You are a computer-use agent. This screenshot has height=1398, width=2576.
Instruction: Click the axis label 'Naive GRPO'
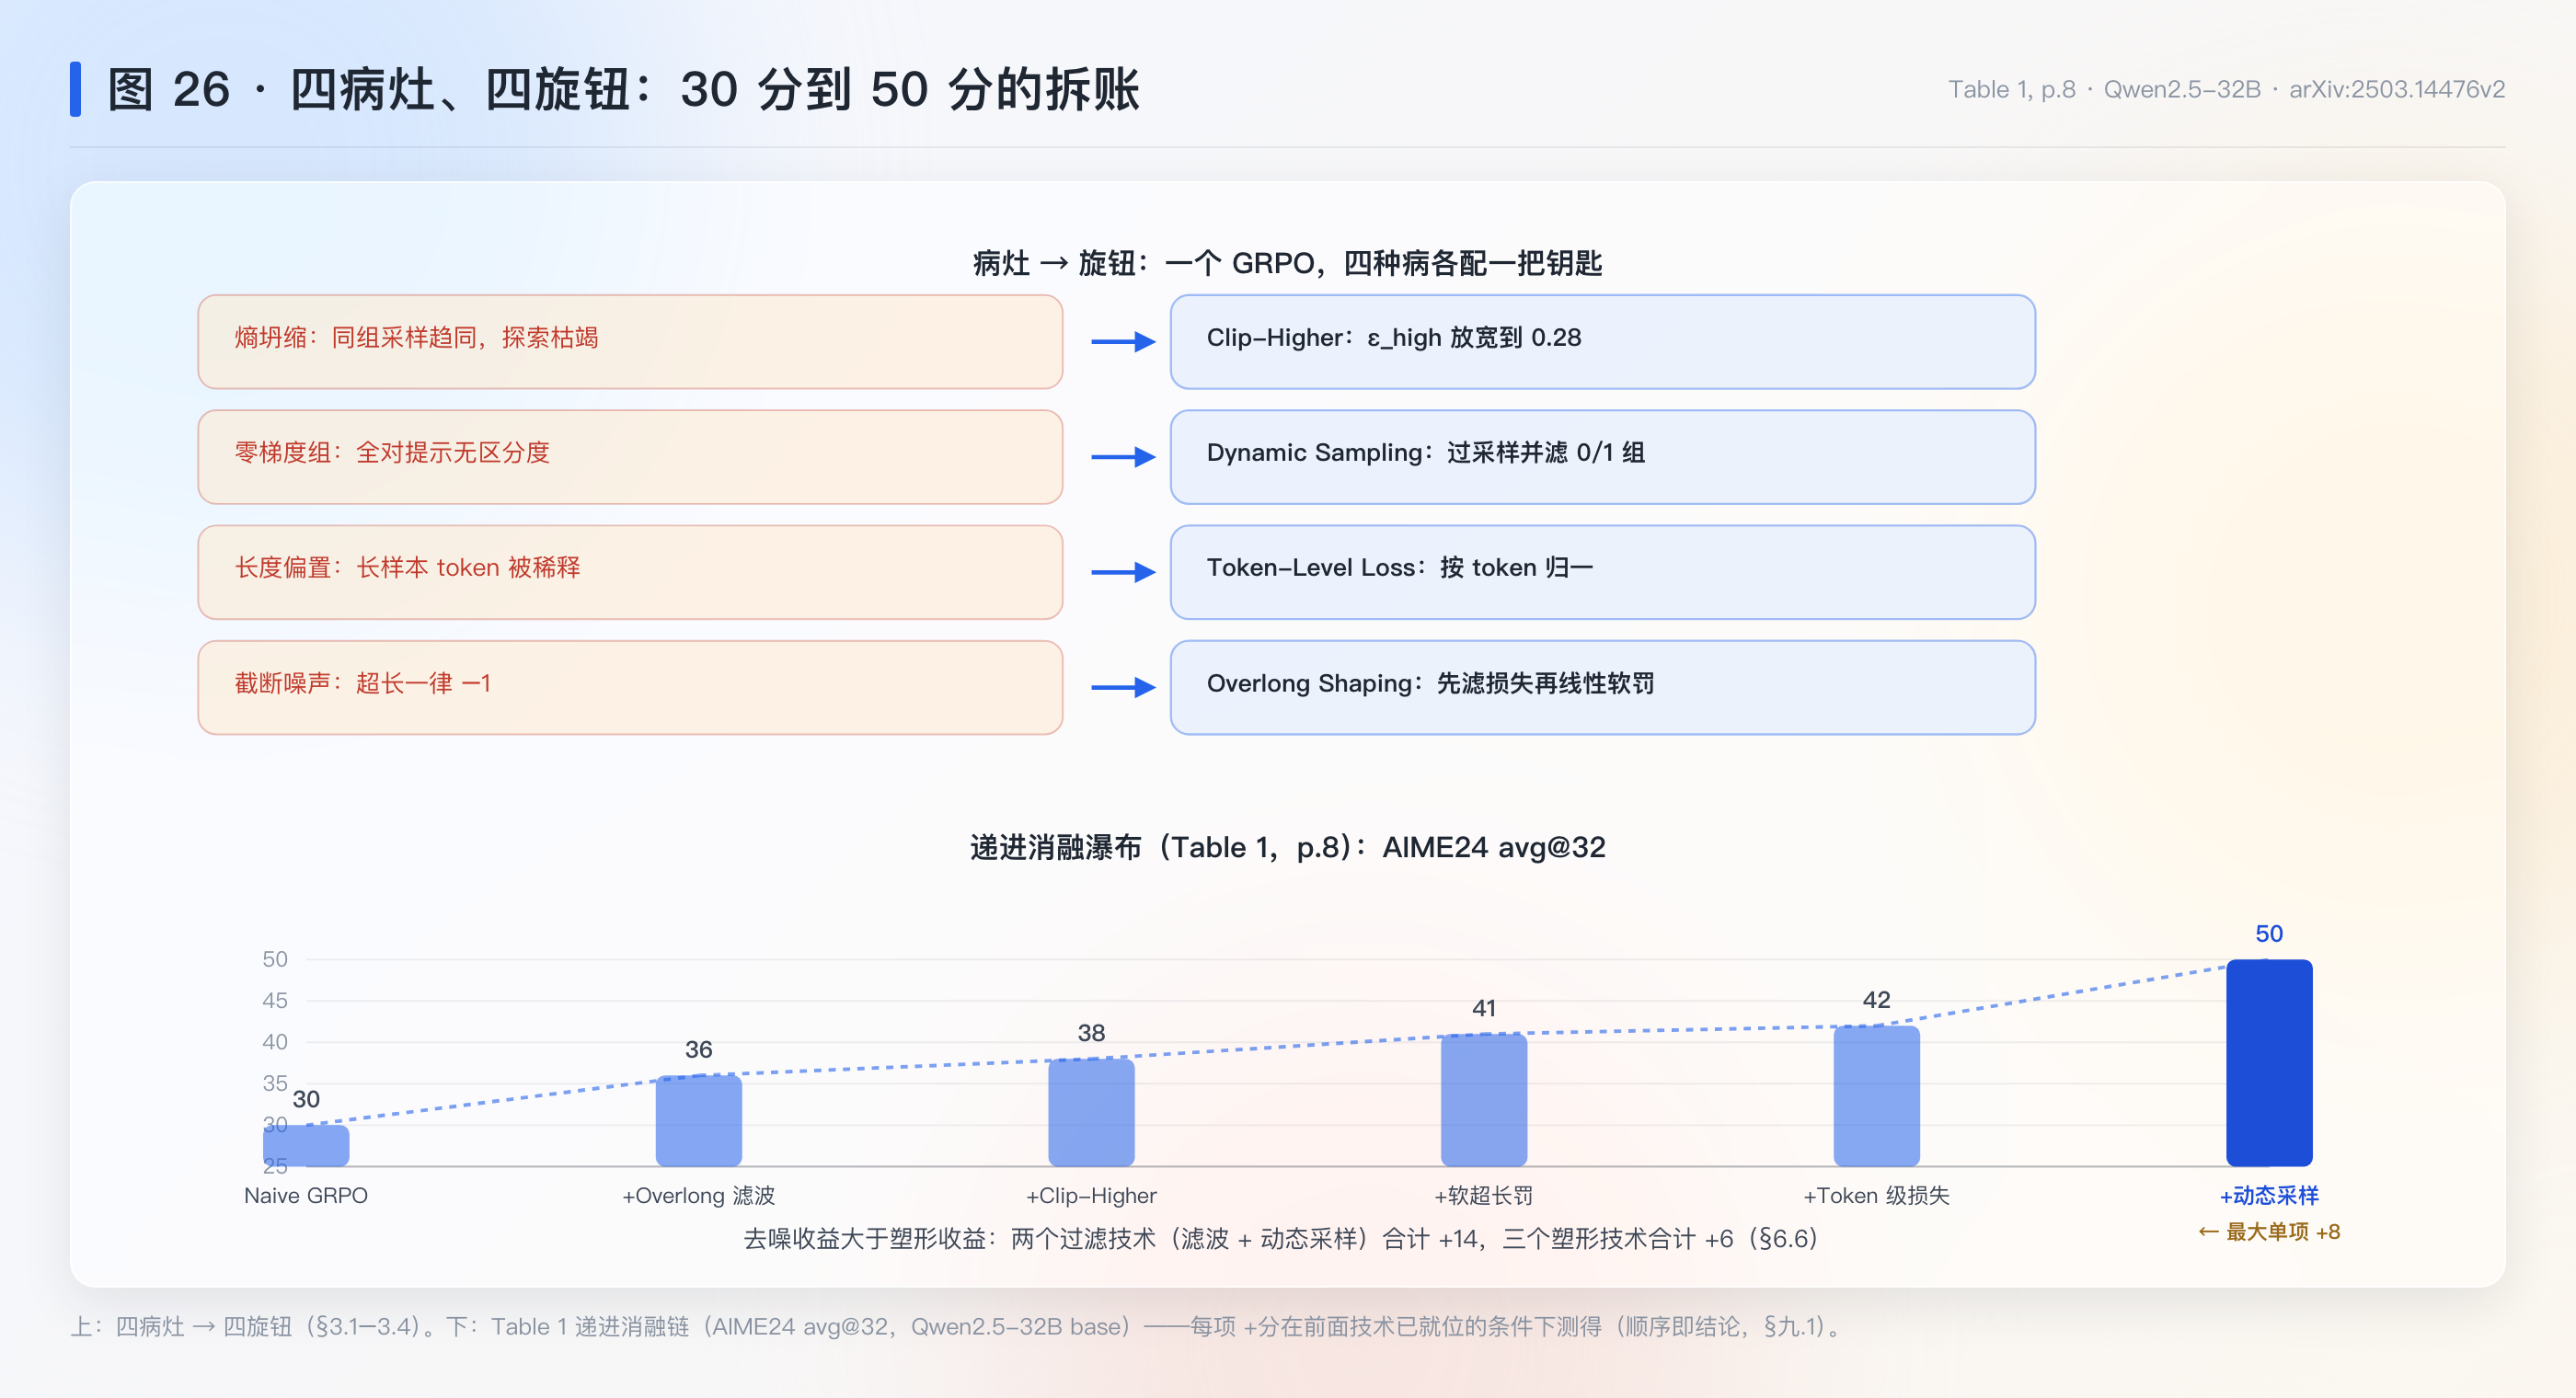click(x=306, y=1196)
